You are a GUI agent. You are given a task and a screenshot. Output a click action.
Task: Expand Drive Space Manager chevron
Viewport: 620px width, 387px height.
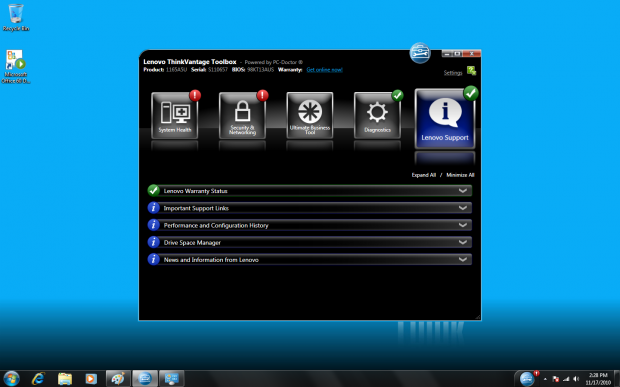click(x=463, y=242)
